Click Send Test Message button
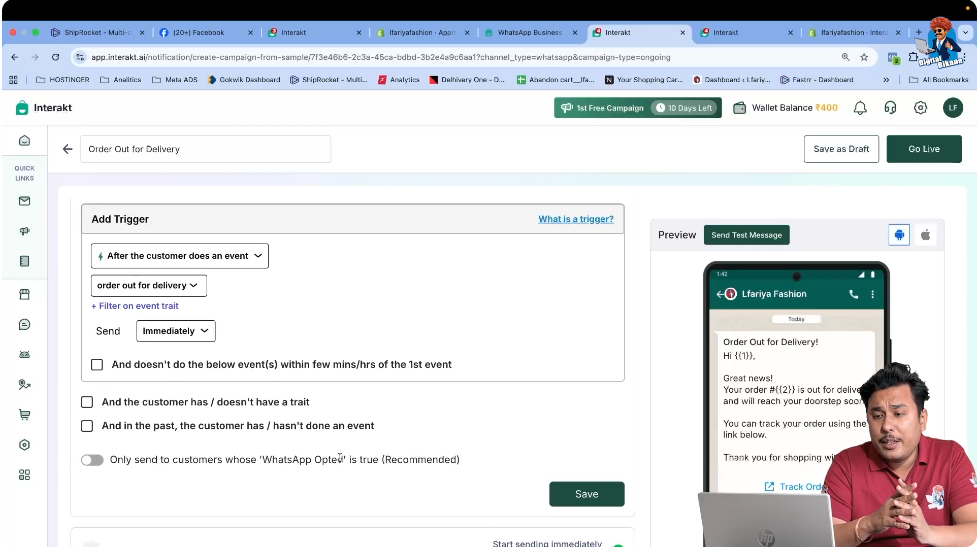The image size is (979, 548). [x=746, y=235]
